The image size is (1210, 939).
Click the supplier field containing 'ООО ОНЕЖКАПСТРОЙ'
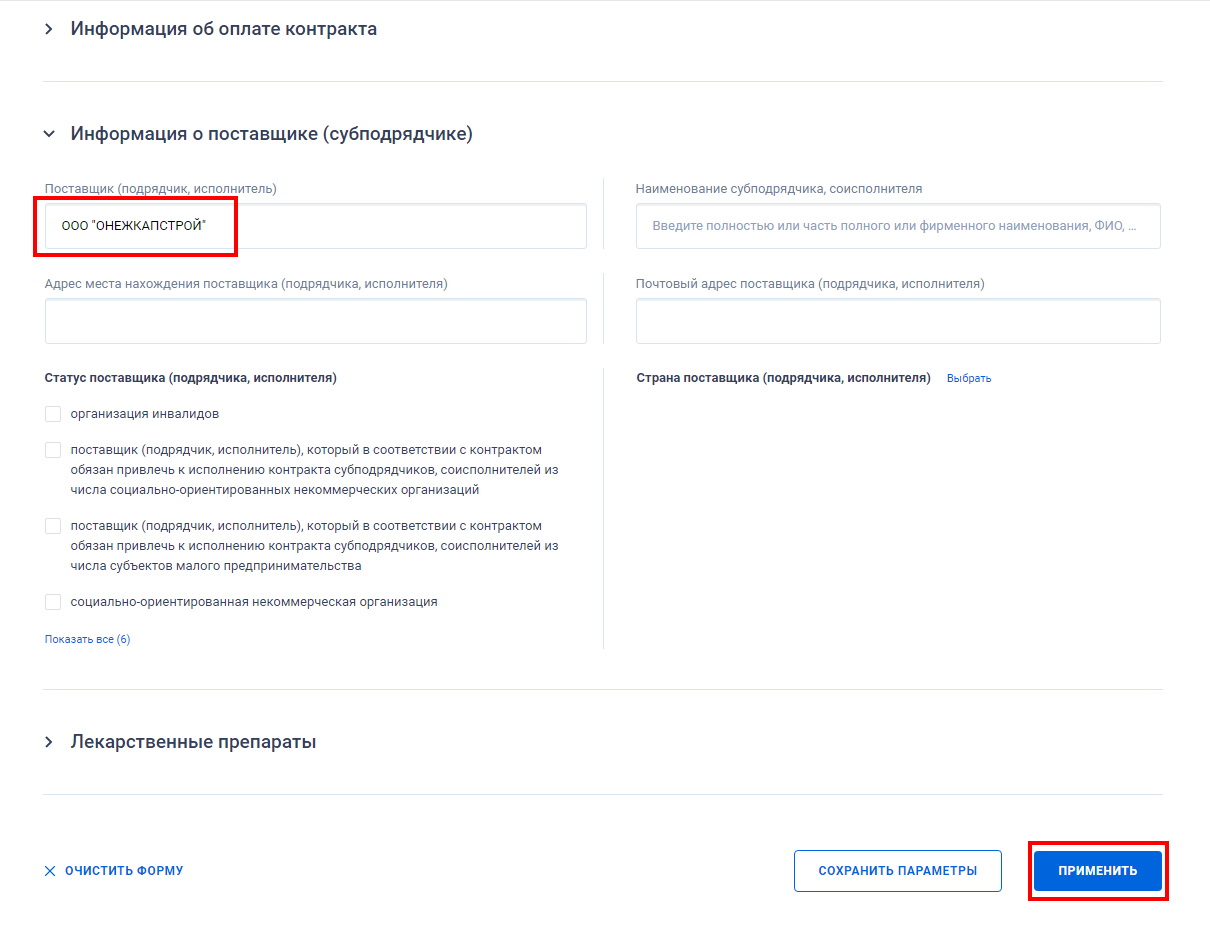point(315,226)
